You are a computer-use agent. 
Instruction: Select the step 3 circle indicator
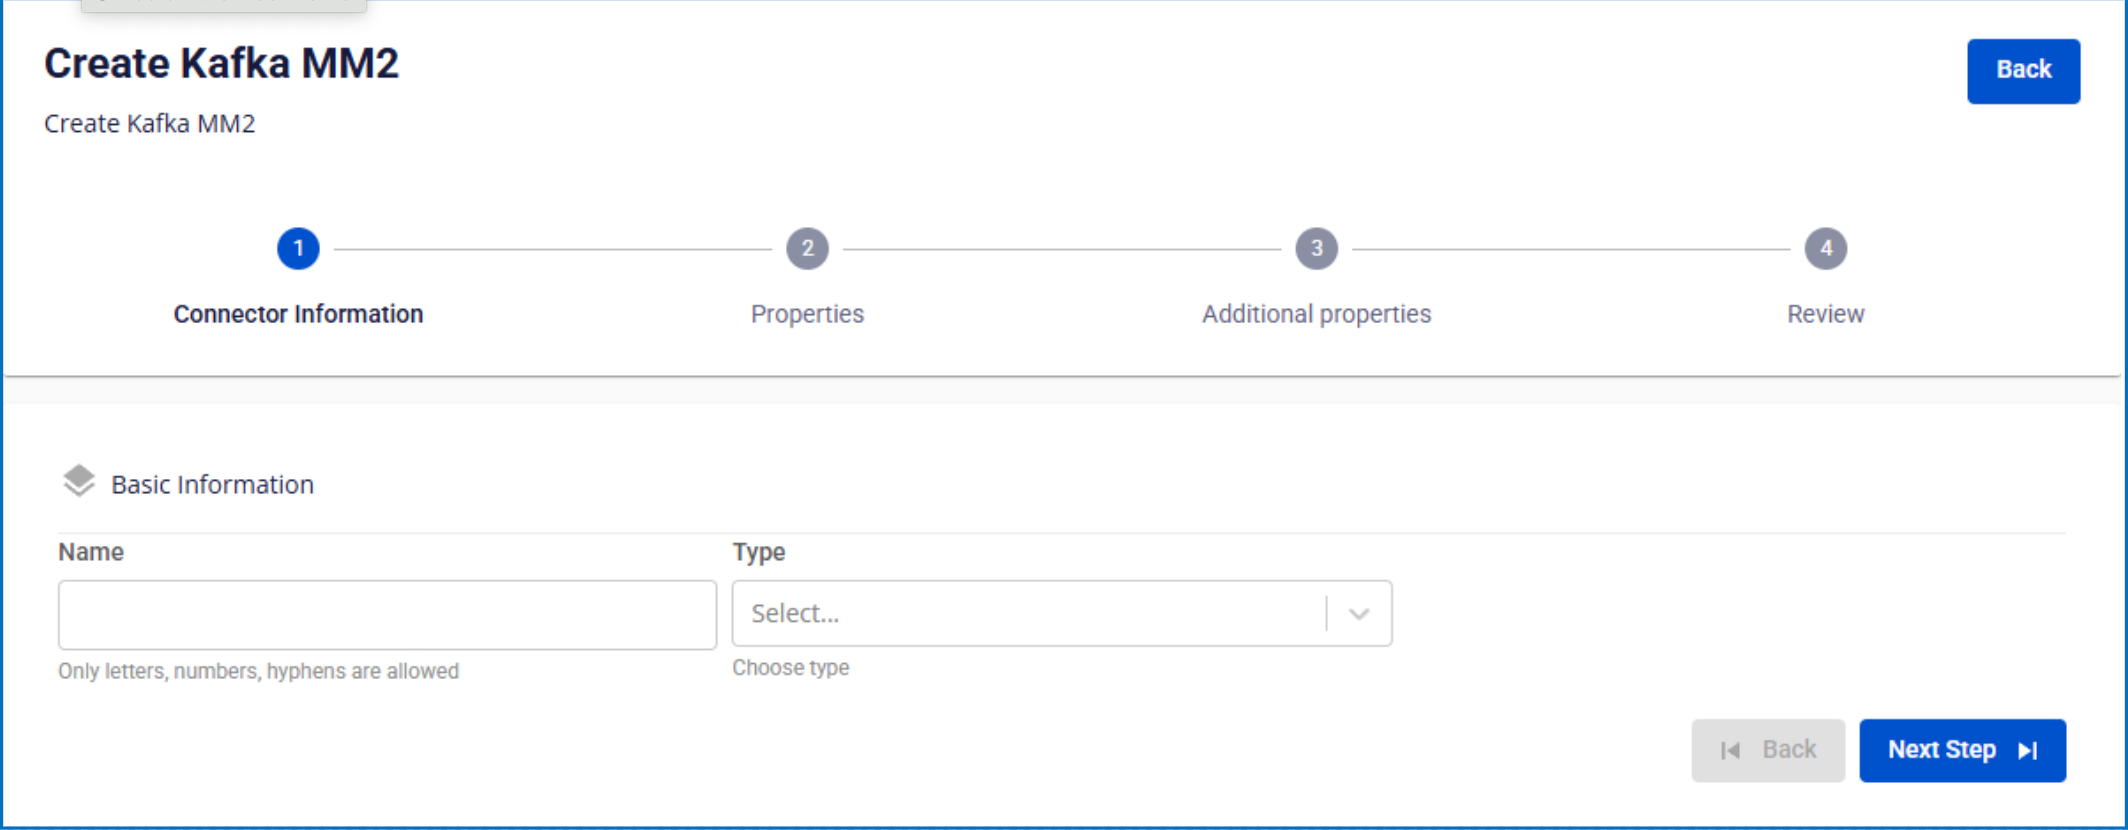1316,248
